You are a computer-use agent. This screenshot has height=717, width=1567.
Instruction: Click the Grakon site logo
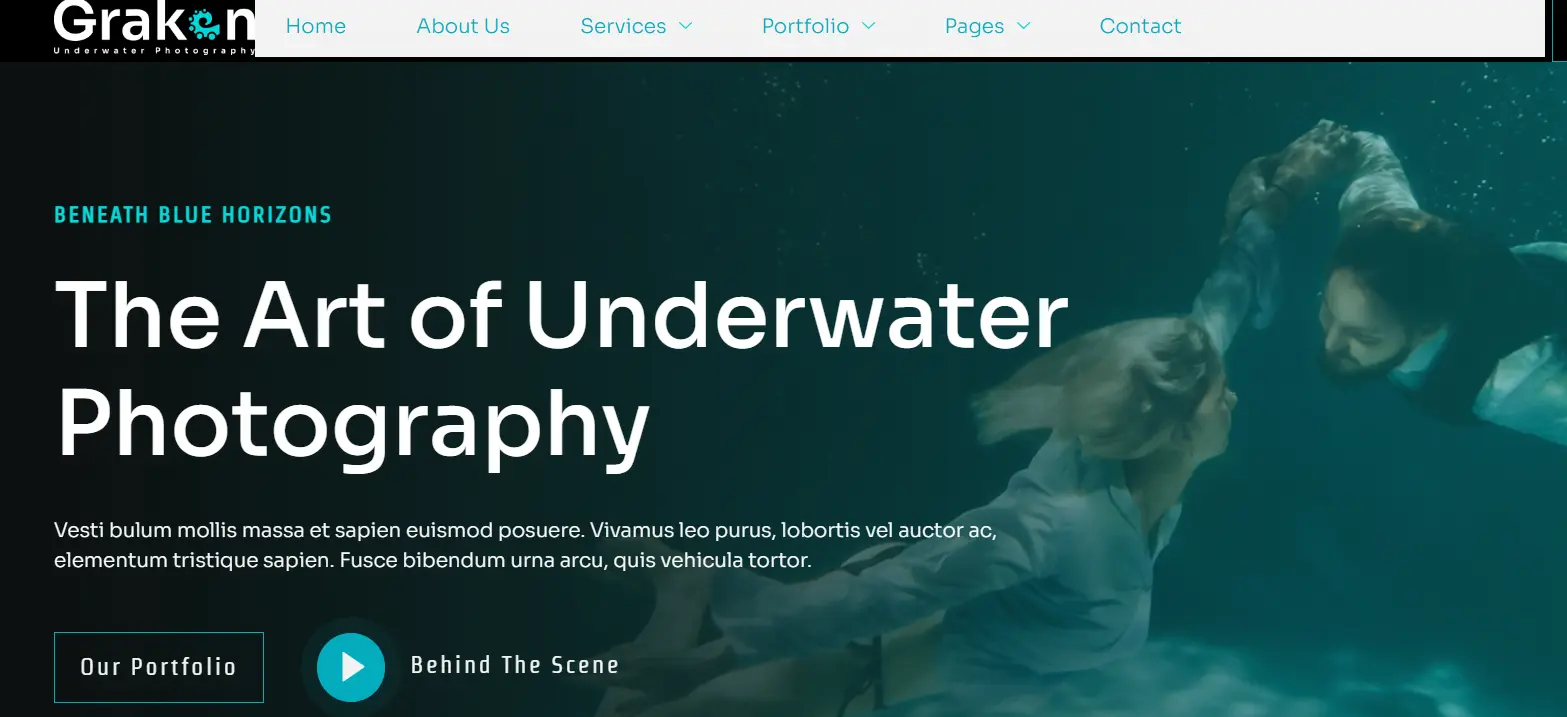(155, 27)
